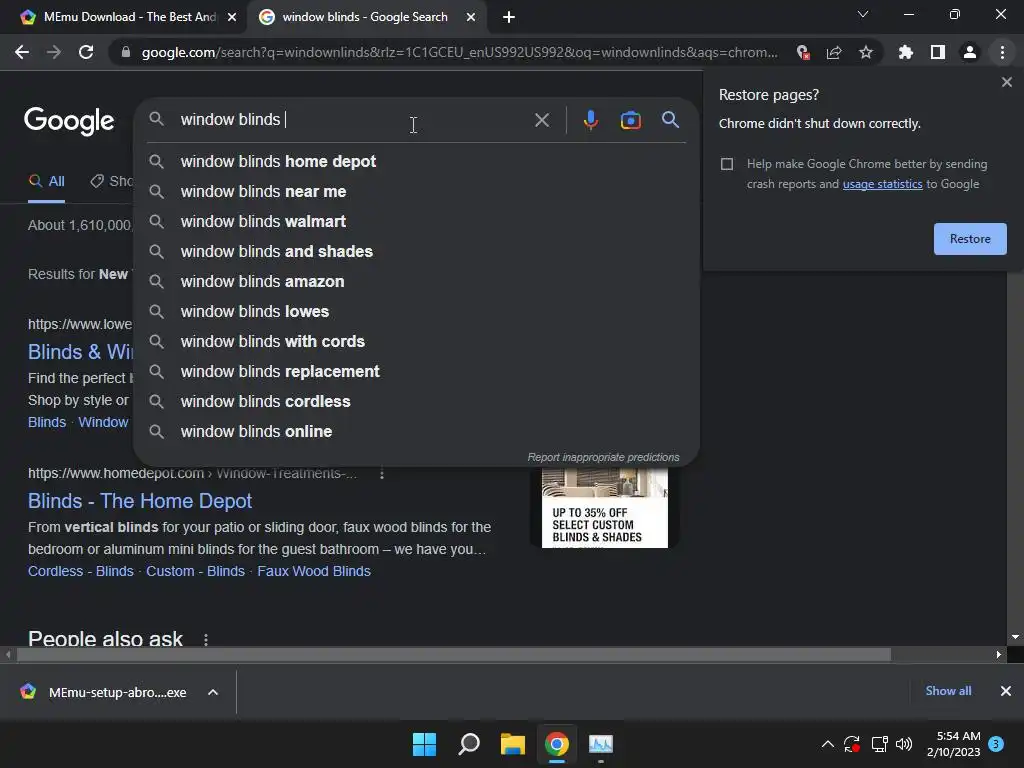Click the forward navigation arrow
This screenshot has height=768, width=1024.
click(54, 52)
